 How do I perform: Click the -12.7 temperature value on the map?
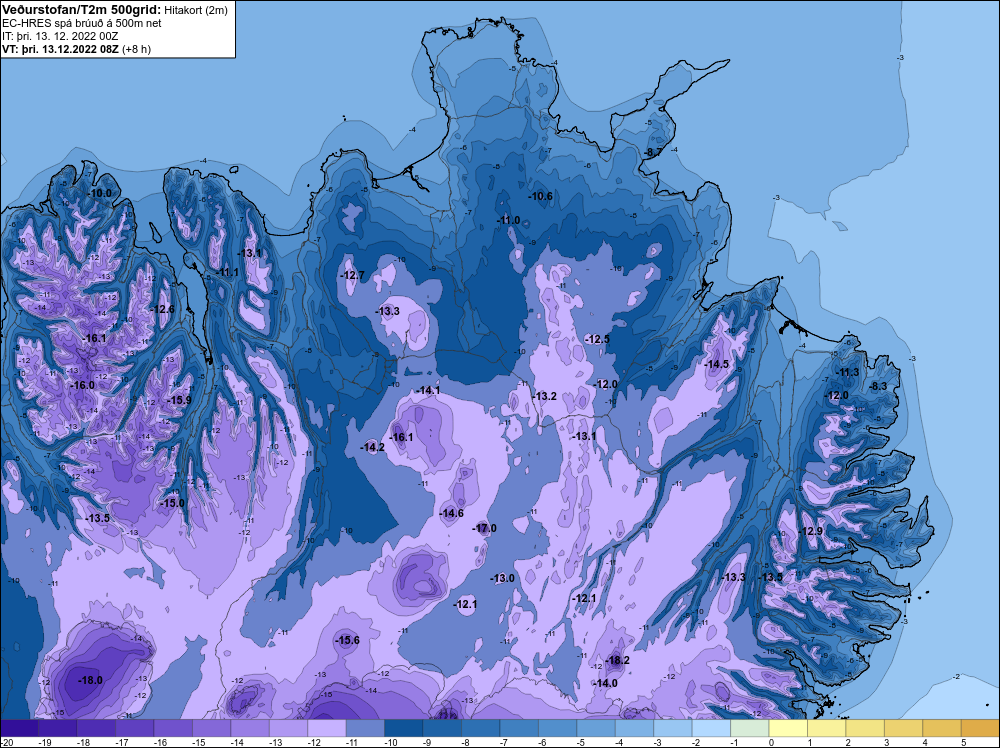(x=353, y=275)
